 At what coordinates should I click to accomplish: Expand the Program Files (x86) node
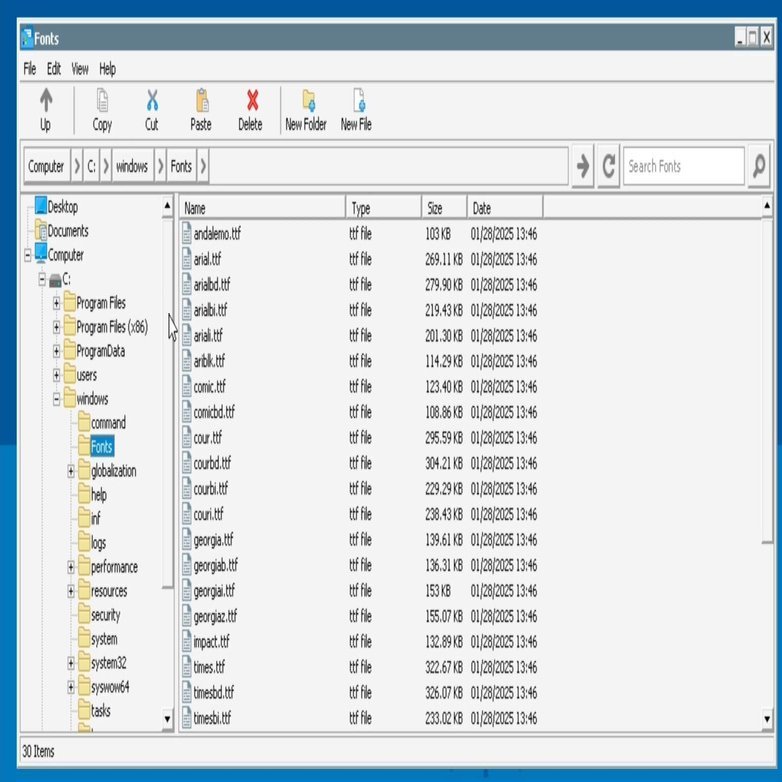pyautogui.click(x=56, y=327)
